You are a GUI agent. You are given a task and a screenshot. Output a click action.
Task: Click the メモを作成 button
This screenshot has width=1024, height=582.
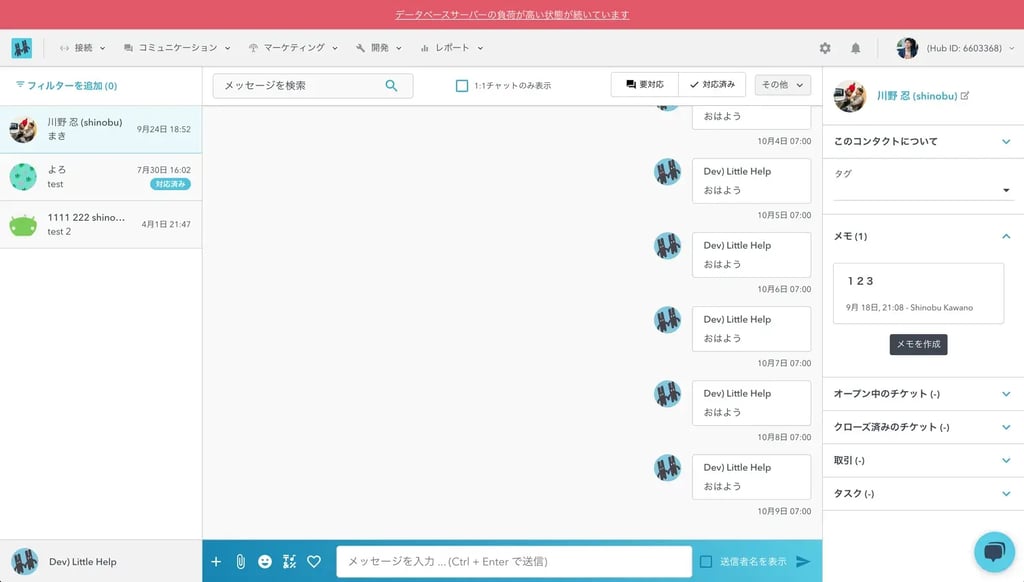pyautogui.click(x=917, y=343)
